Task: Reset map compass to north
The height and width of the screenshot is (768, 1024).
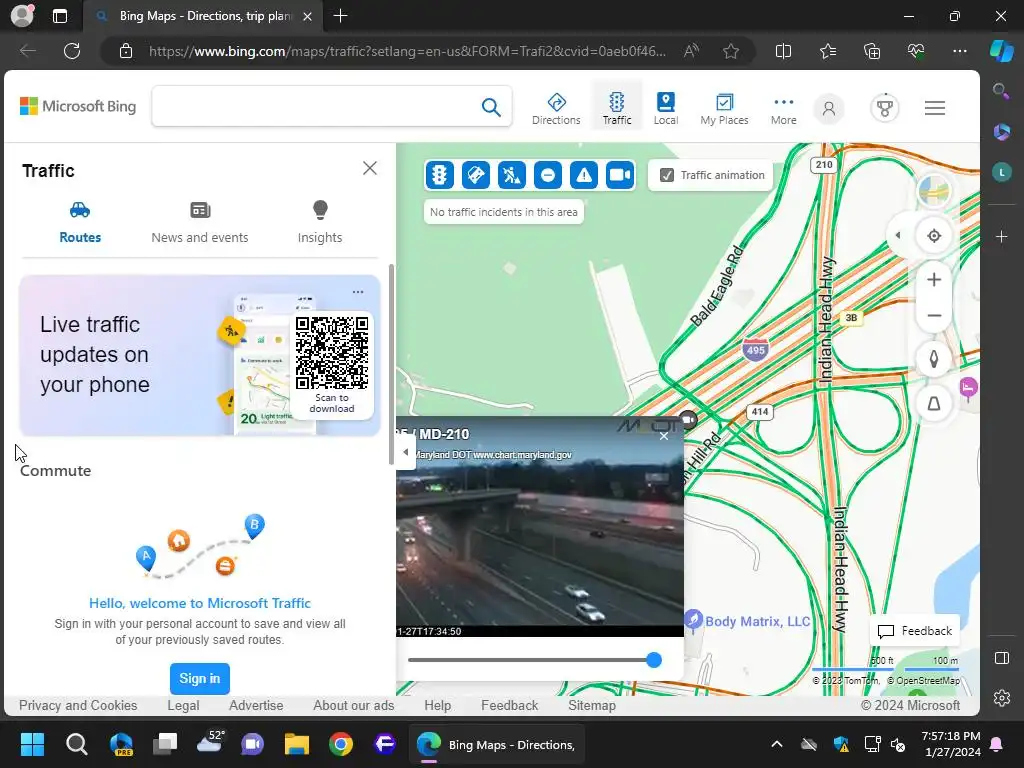Action: click(934, 359)
